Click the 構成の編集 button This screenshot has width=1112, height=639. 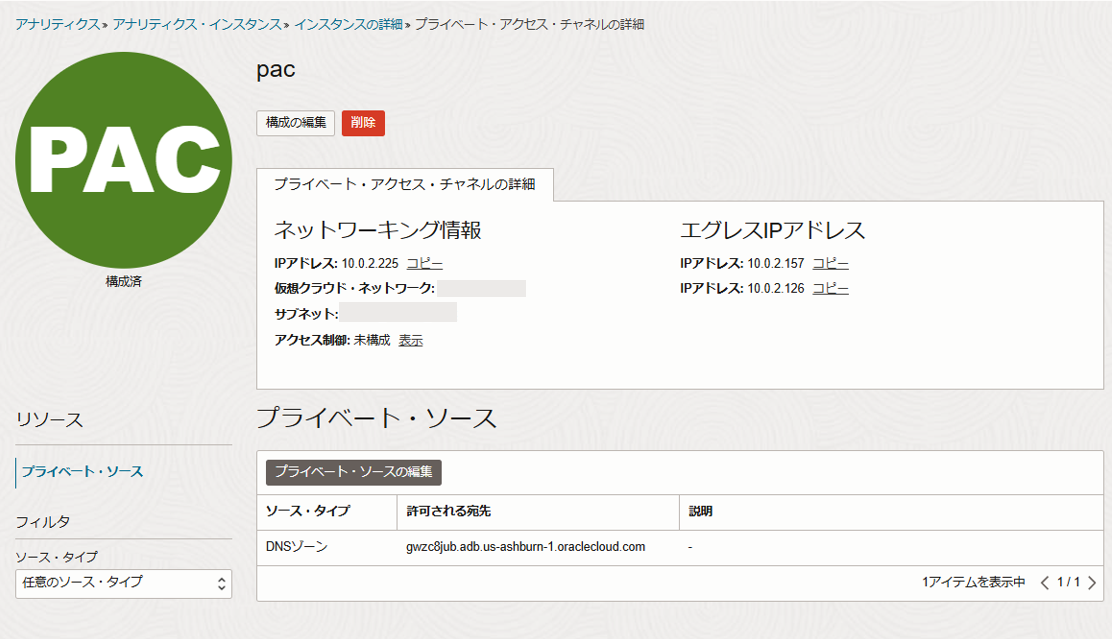[296, 123]
